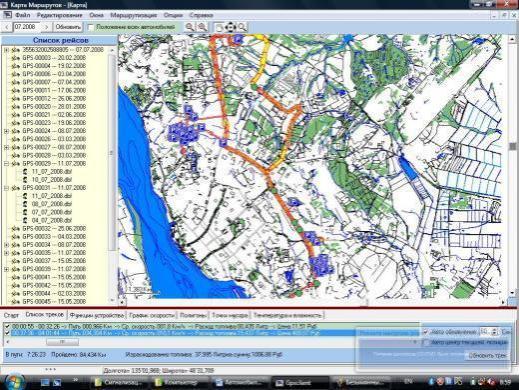Screen dimensions: 519x390
Task: Select the hand pointer tool in toolbar
Action: [219, 27]
